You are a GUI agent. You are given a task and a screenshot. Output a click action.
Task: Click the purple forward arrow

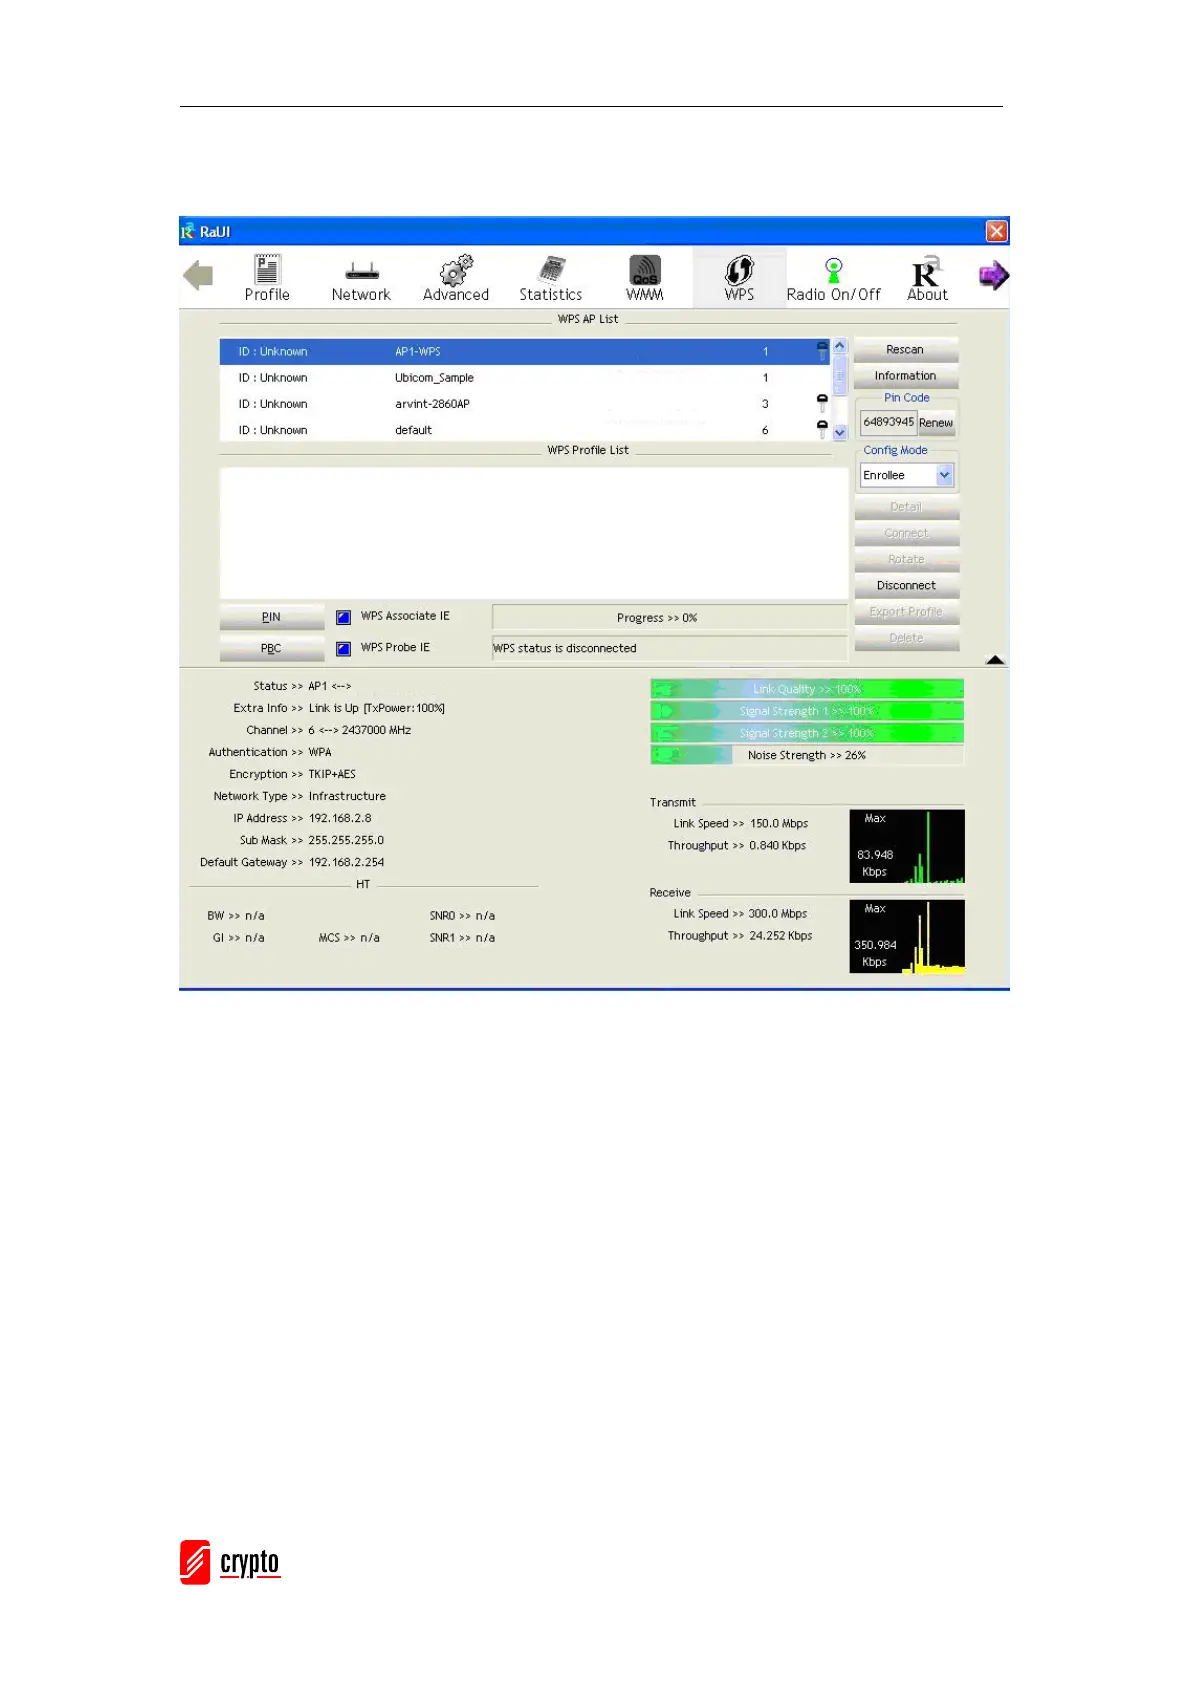[993, 275]
